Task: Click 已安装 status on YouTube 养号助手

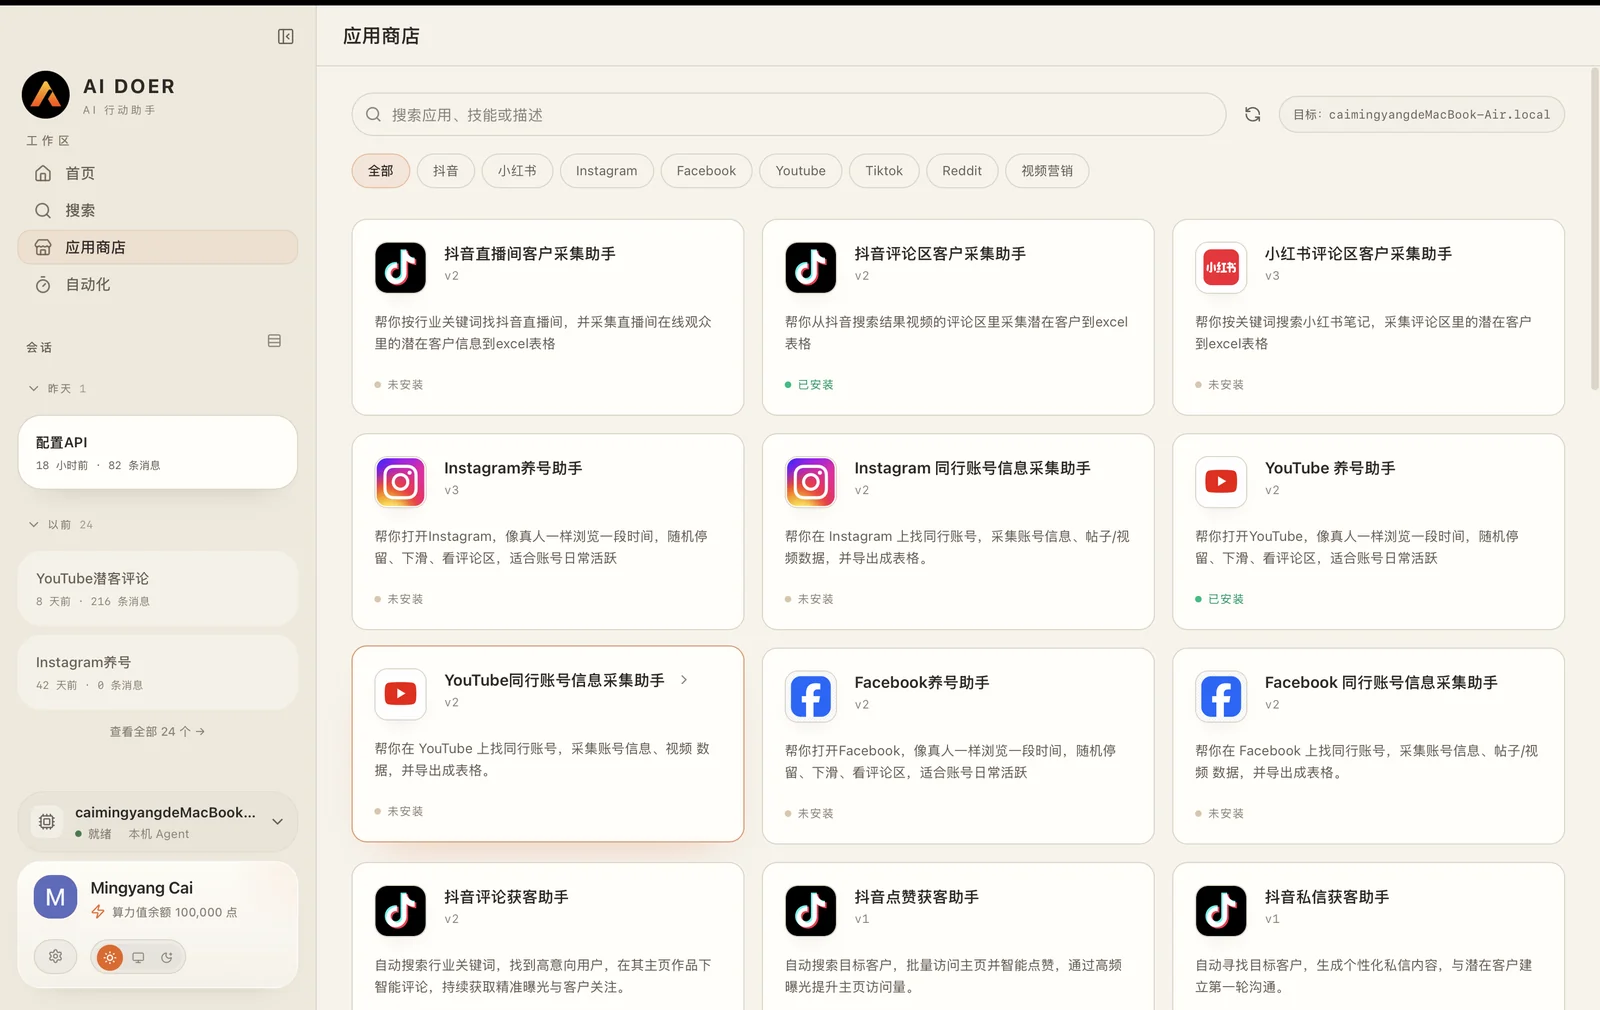Action: [x=1220, y=599]
